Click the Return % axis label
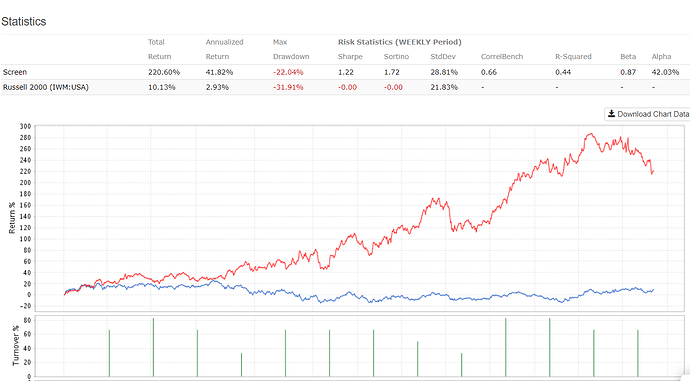The width and height of the screenshot is (690, 381). click(x=12, y=218)
